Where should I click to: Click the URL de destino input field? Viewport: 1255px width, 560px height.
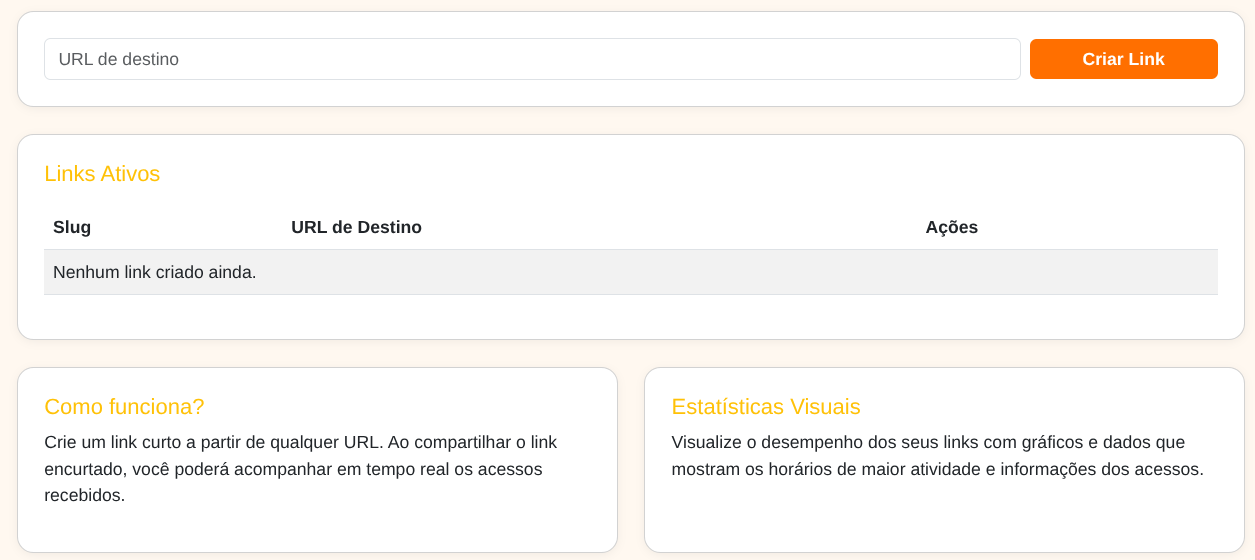pyautogui.click(x=532, y=59)
